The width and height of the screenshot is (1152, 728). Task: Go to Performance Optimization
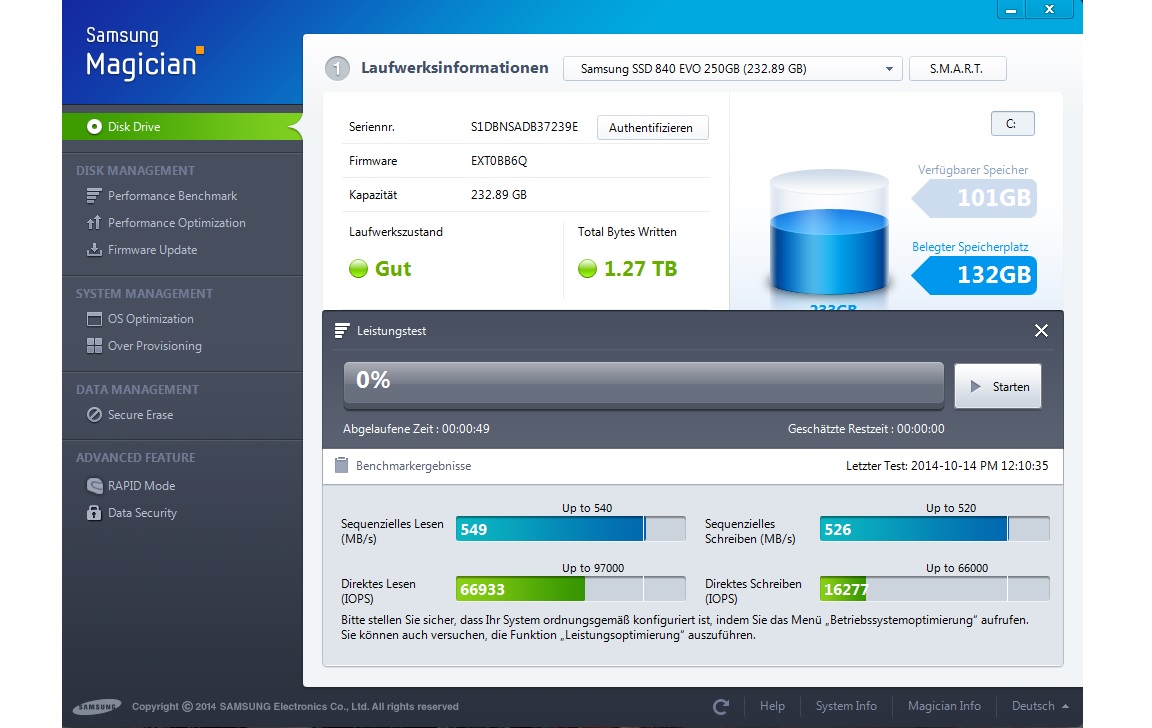pos(176,223)
